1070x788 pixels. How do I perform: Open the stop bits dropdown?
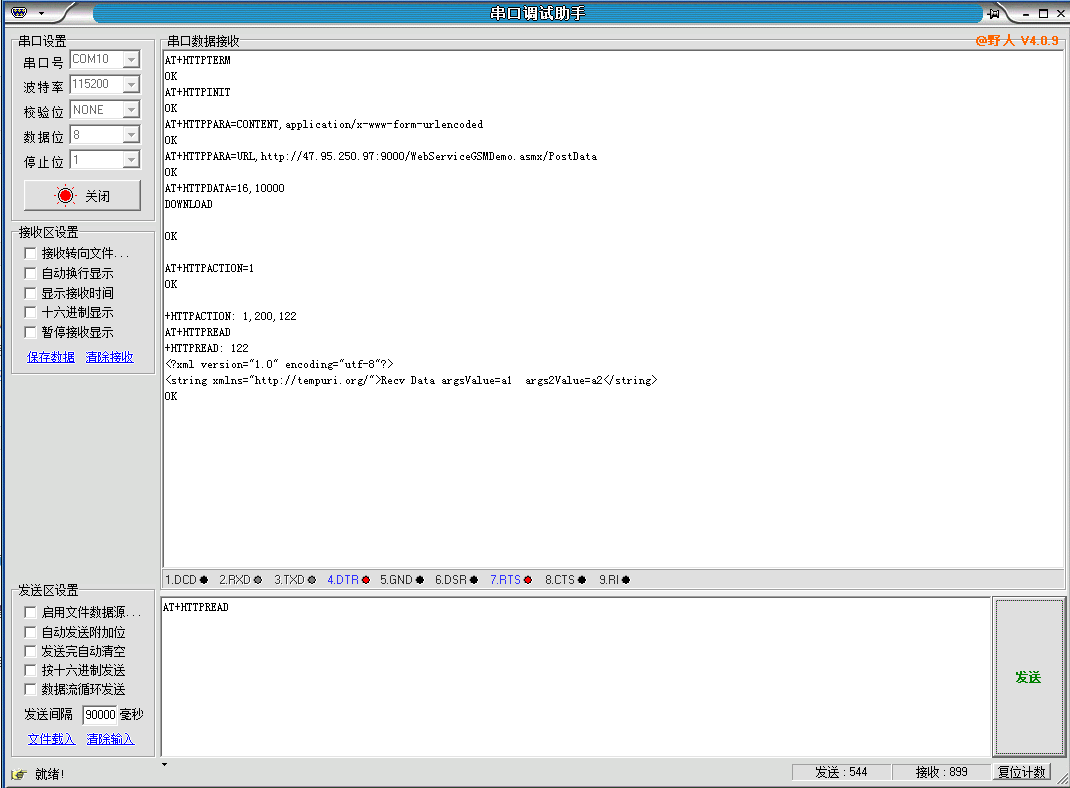coord(131,160)
